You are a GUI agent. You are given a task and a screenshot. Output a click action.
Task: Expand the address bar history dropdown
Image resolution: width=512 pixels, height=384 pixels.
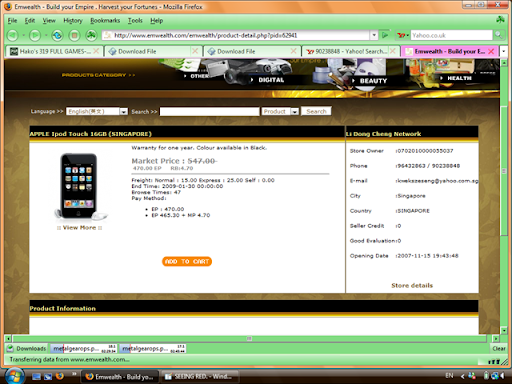tap(374, 35)
